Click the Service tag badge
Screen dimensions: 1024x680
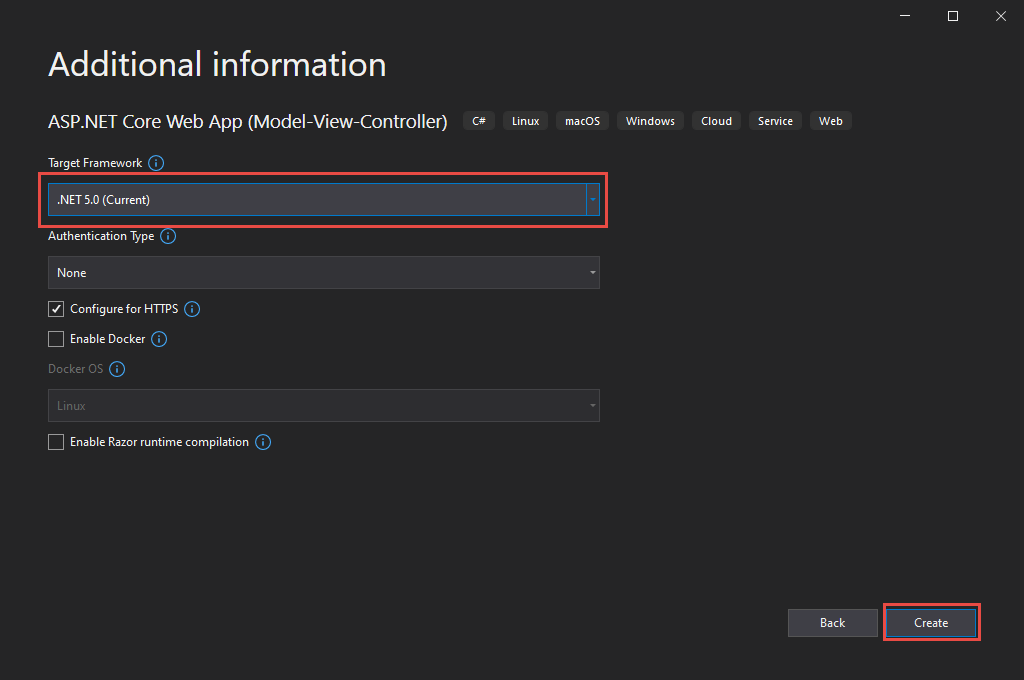775,120
